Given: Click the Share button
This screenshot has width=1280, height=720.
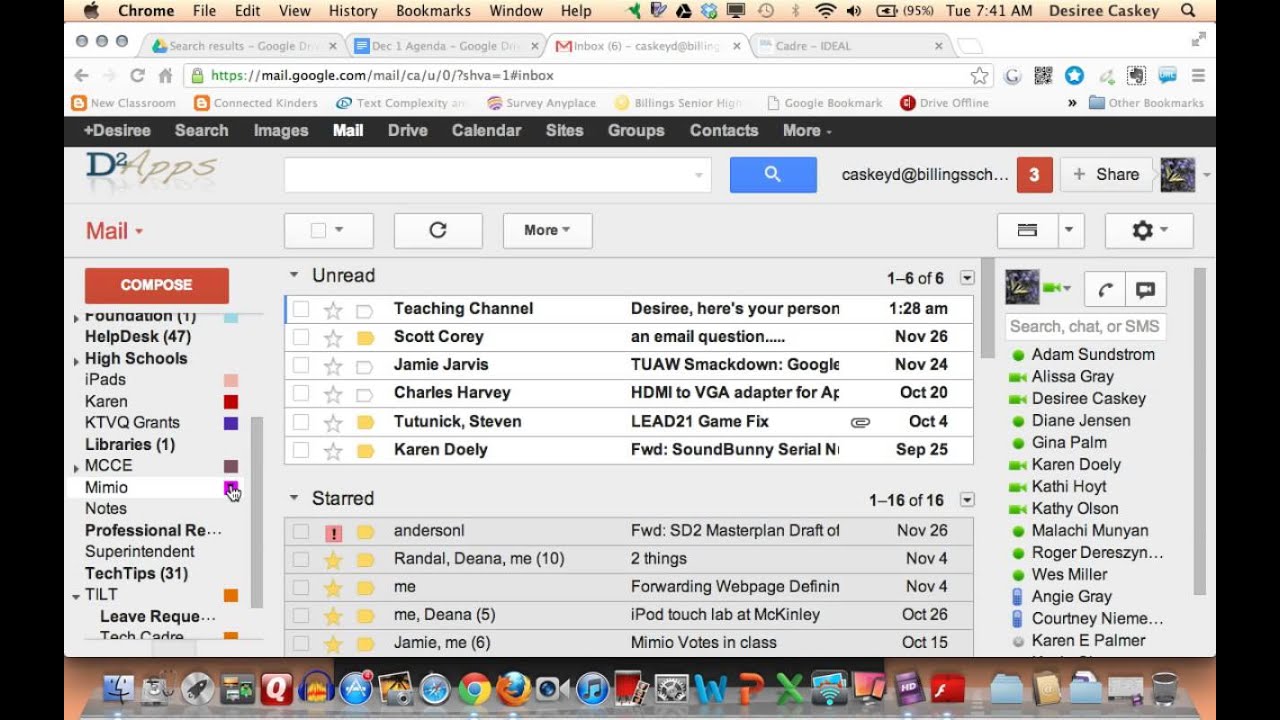Looking at the screenshot, I should pyautogui.click(x=1106, y=175).
